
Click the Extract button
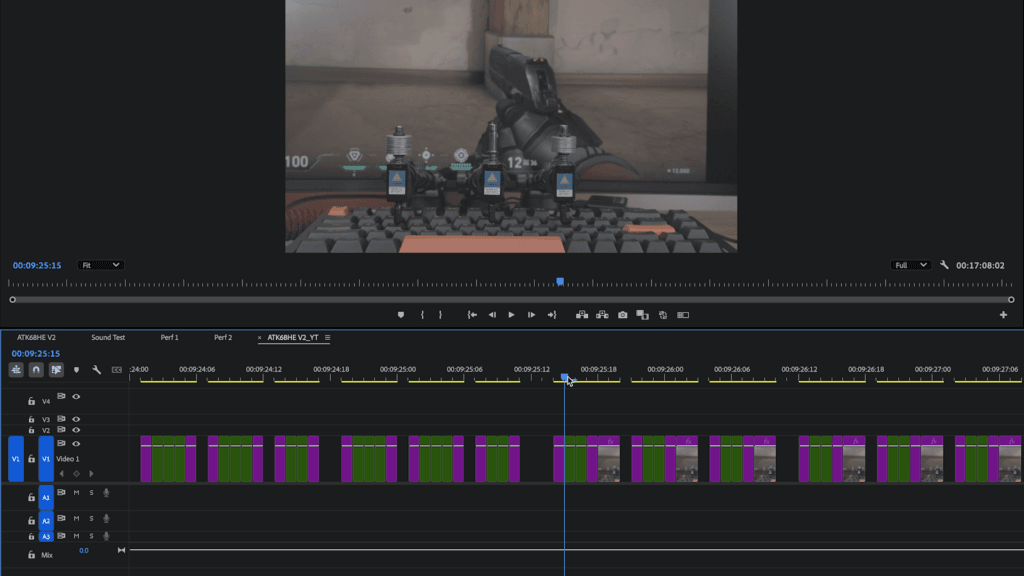tap(602, 315)
